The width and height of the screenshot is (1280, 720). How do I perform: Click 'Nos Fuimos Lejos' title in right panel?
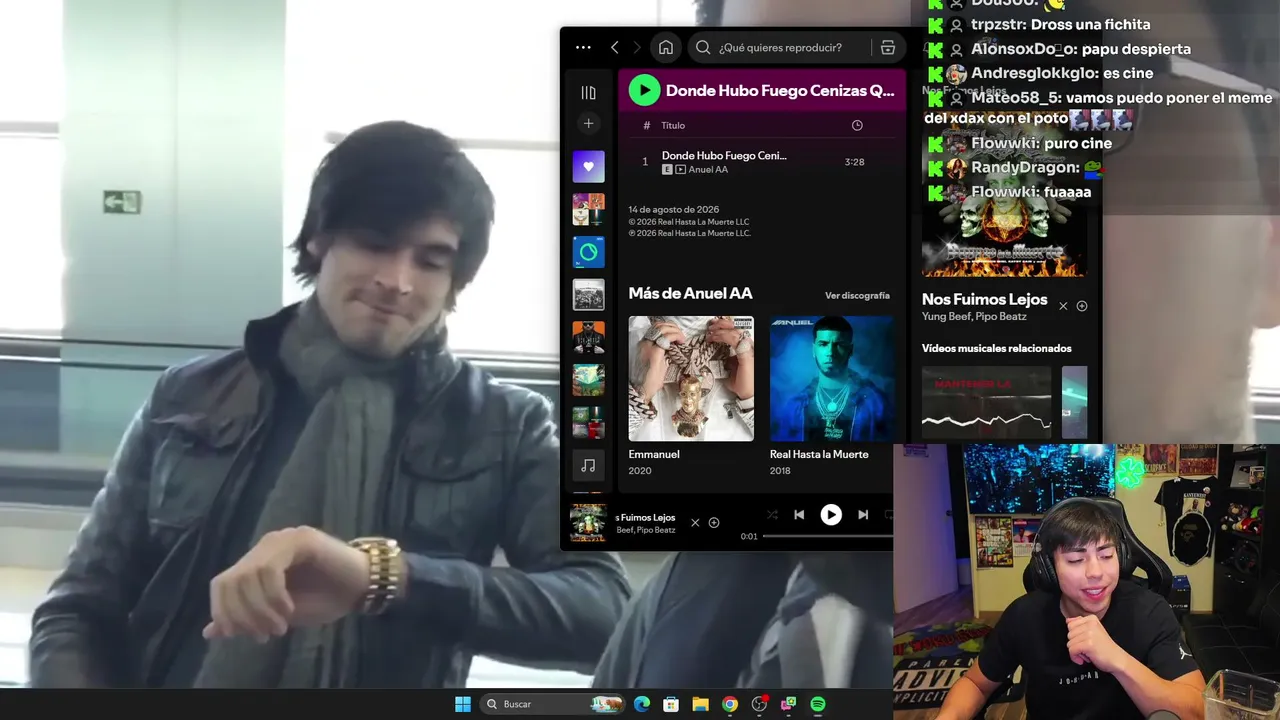pyautogui.click(x=985, y=299)
